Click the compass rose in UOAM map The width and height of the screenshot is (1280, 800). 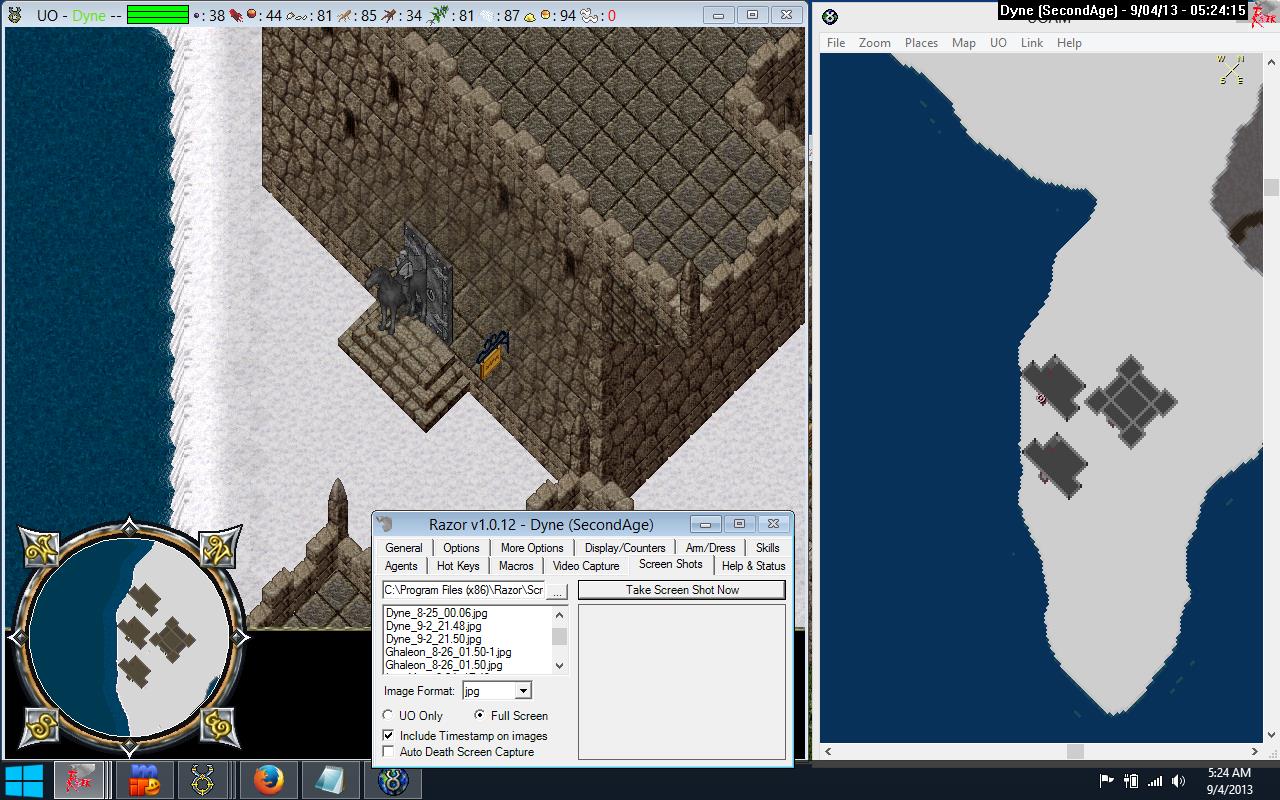[1231, 70]
